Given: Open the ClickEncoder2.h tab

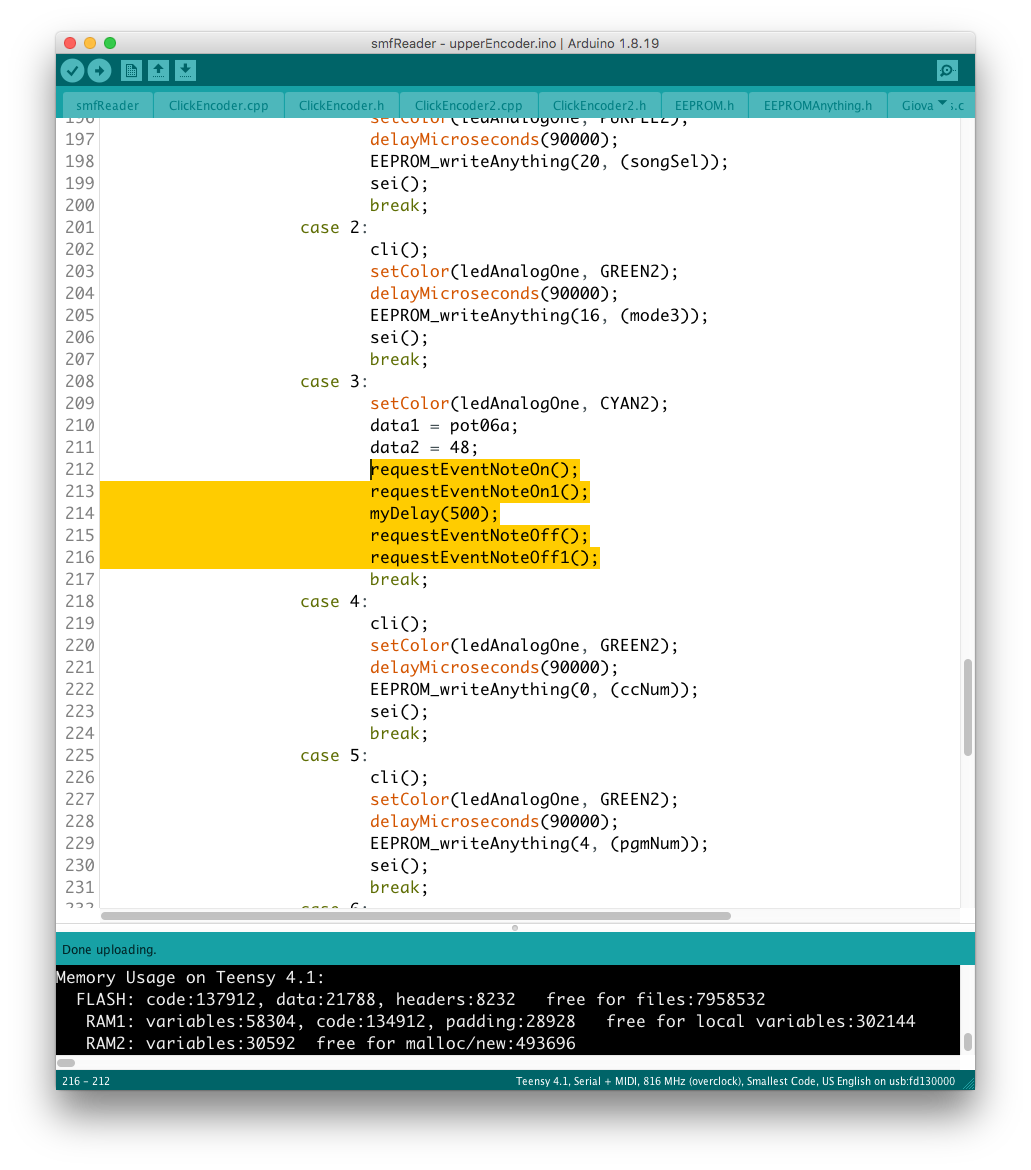Looking at the screenshot, I should [x=599, y=105].
